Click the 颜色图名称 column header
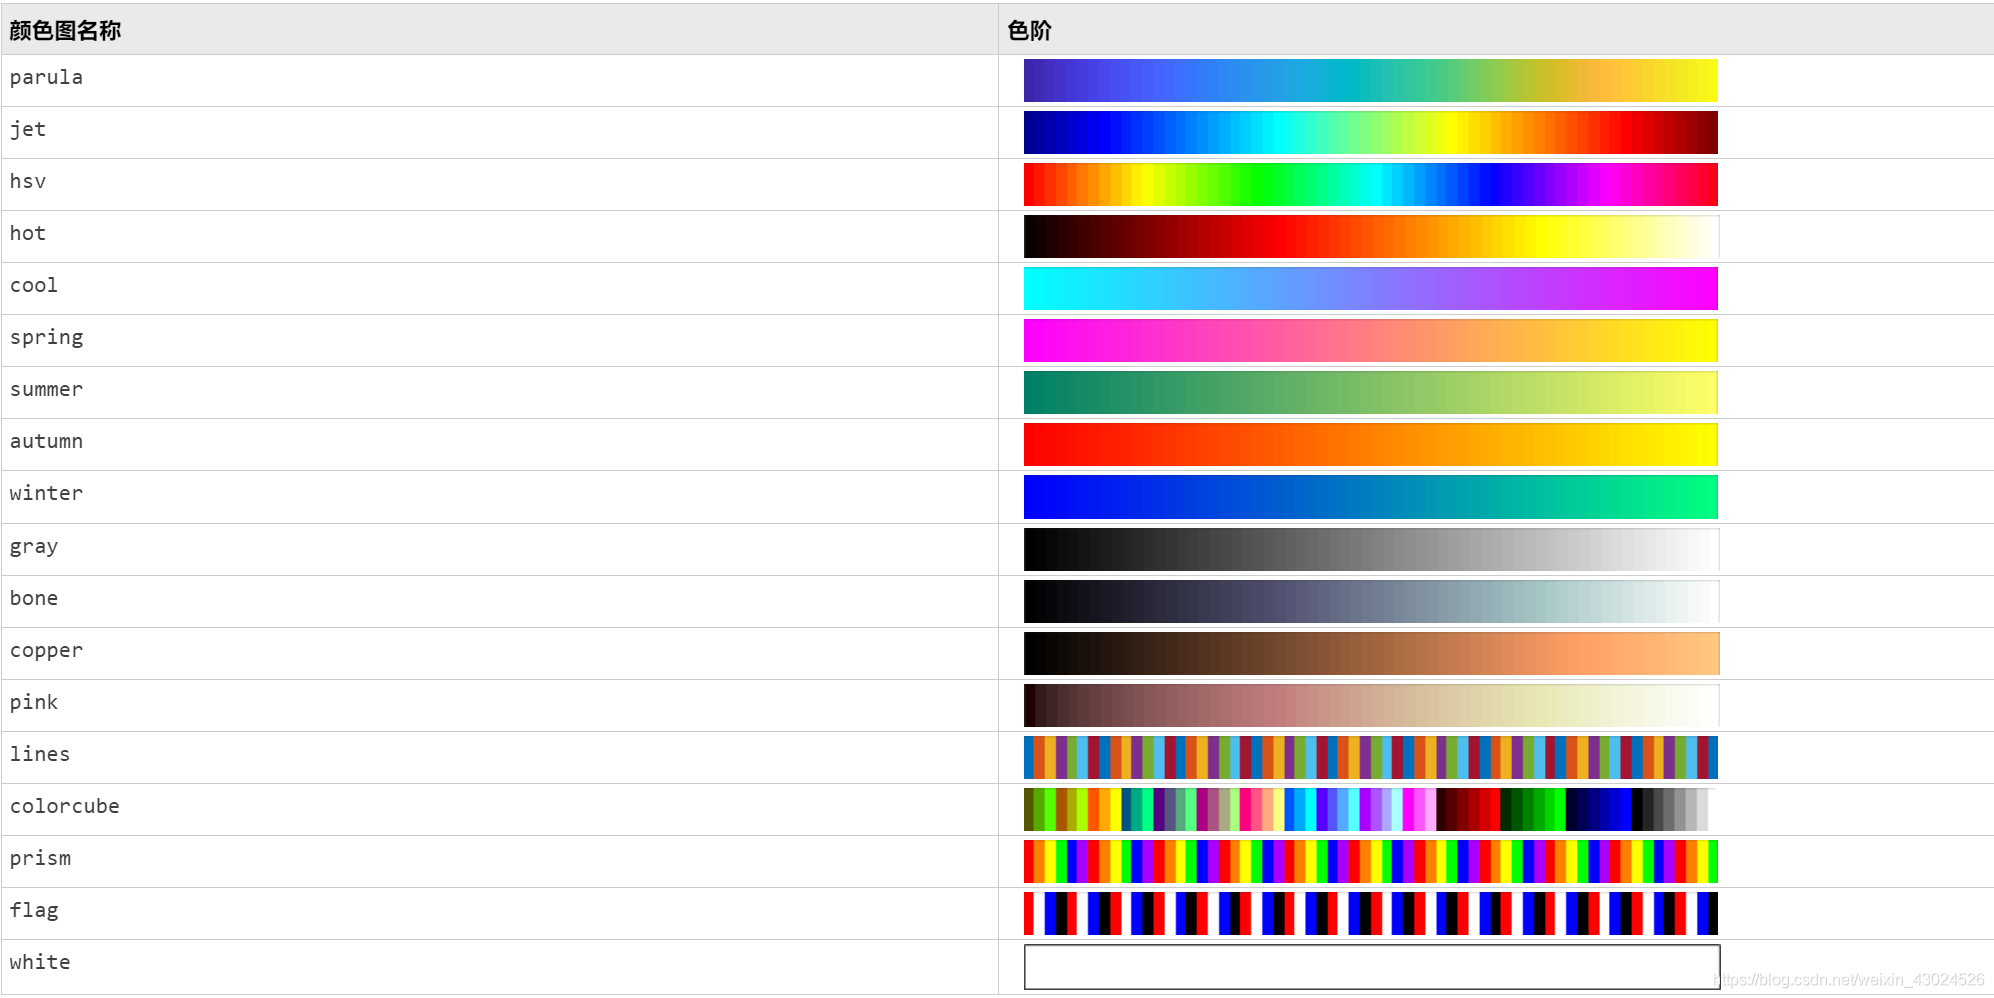Screen dimensions: 1994x998 pyautogui.click(x=64, y=31)
